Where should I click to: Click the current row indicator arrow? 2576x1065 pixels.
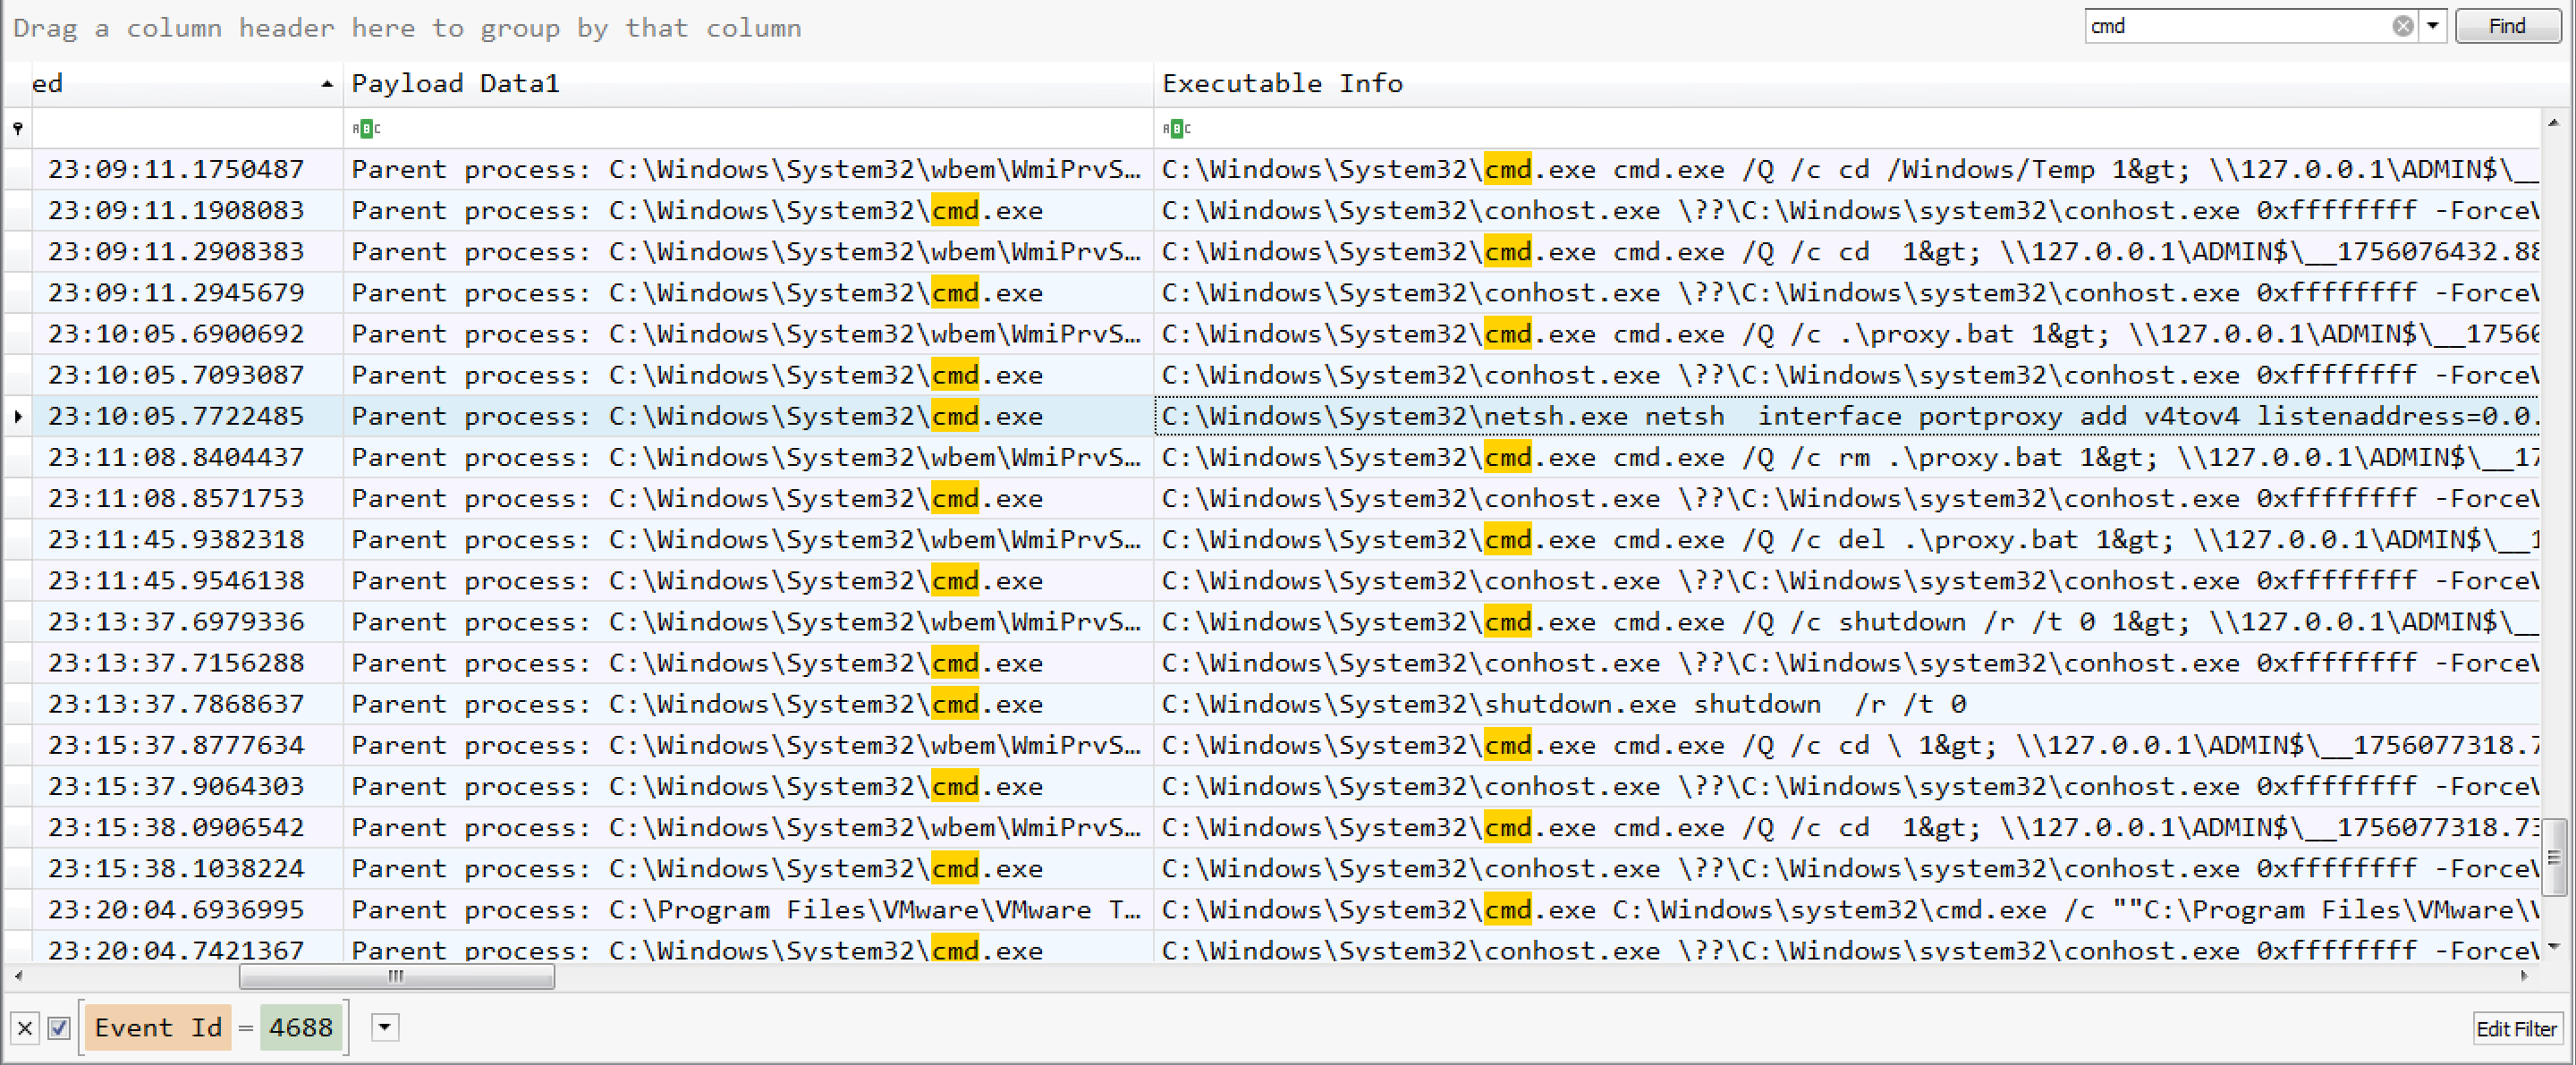18,416
